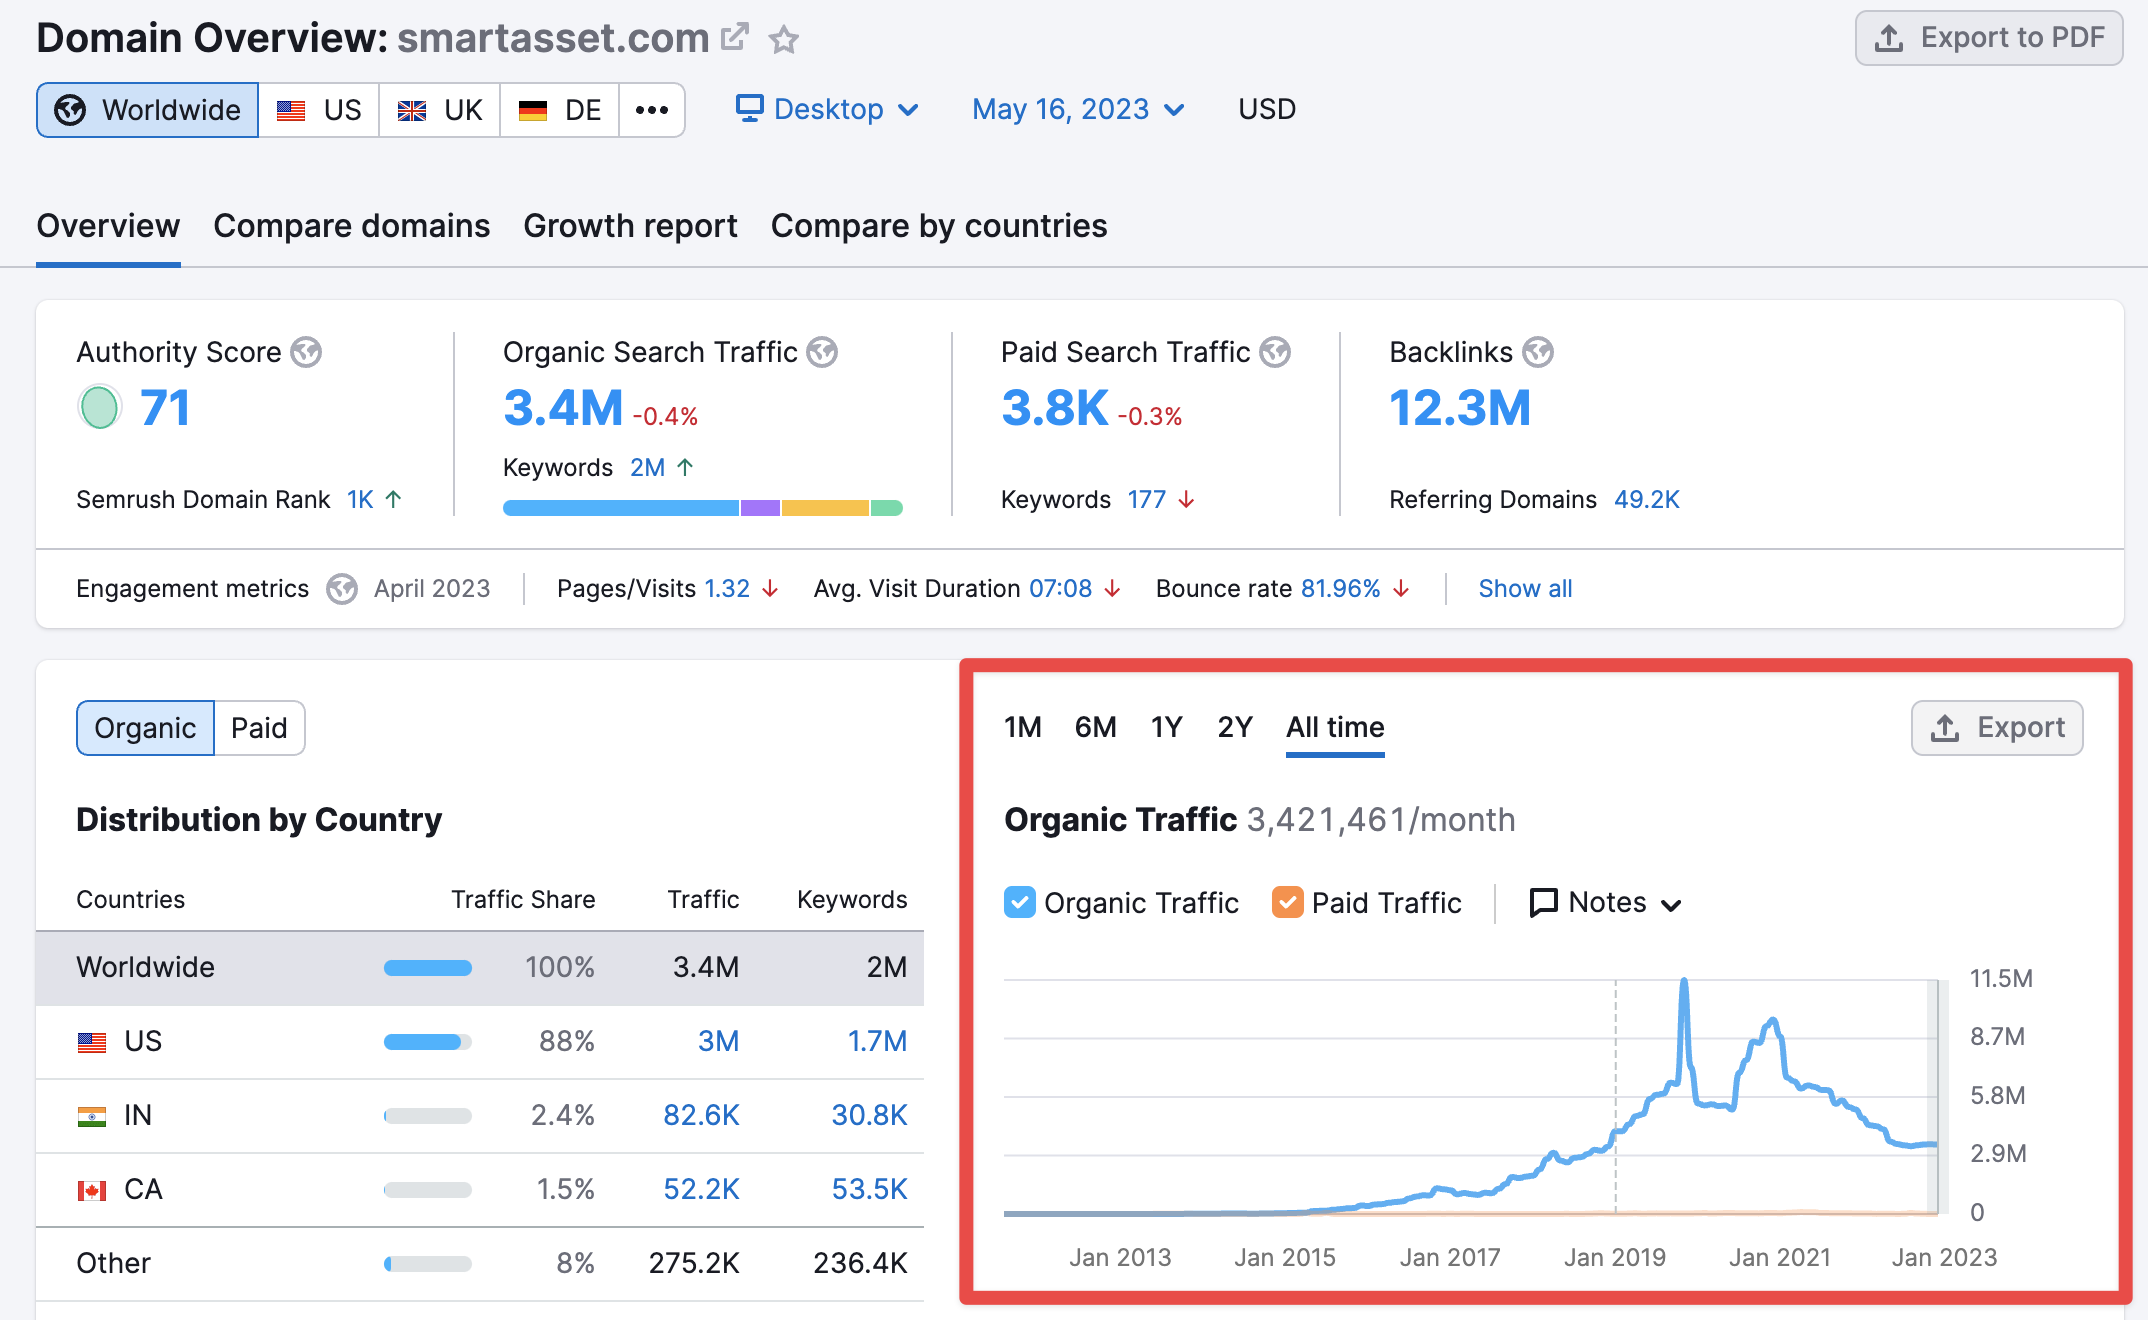The width and height of the screenshot is (2148, 1320).
Task: Open the Compare domains tab
Action: click(352, 226)
